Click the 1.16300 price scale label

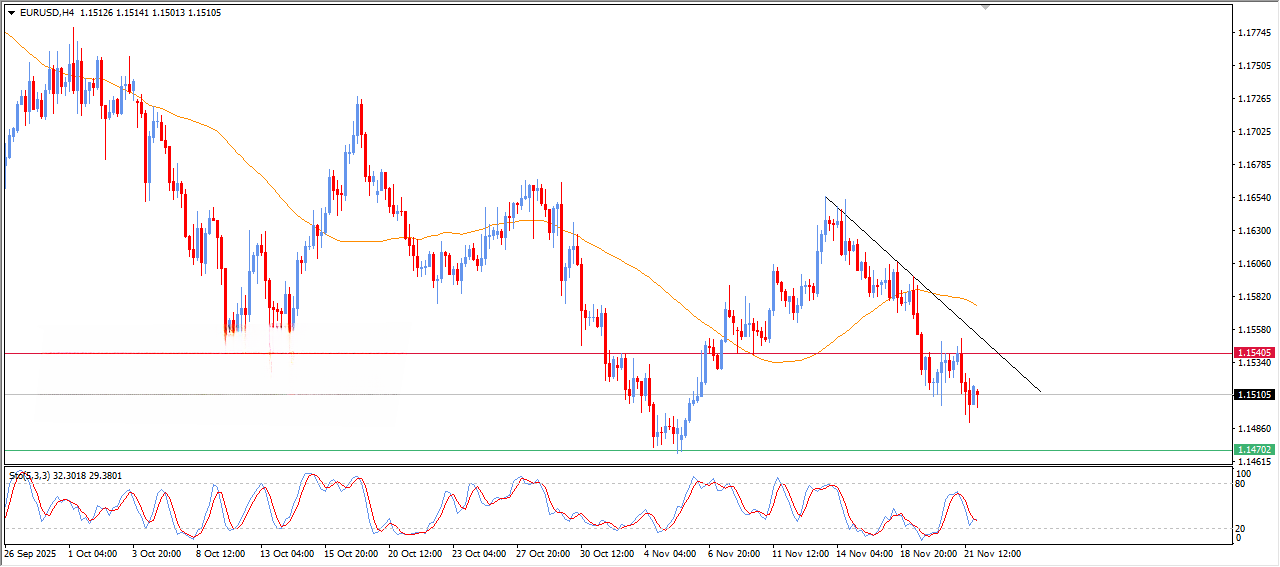[1254, 231]
